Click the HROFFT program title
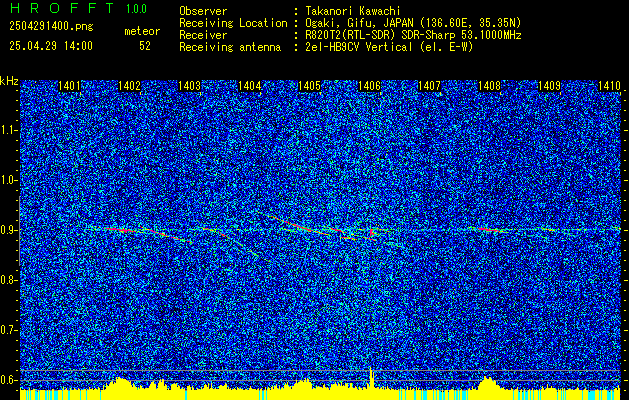The width and height of the screenshot is (629, 400). (x=61, y=8)
